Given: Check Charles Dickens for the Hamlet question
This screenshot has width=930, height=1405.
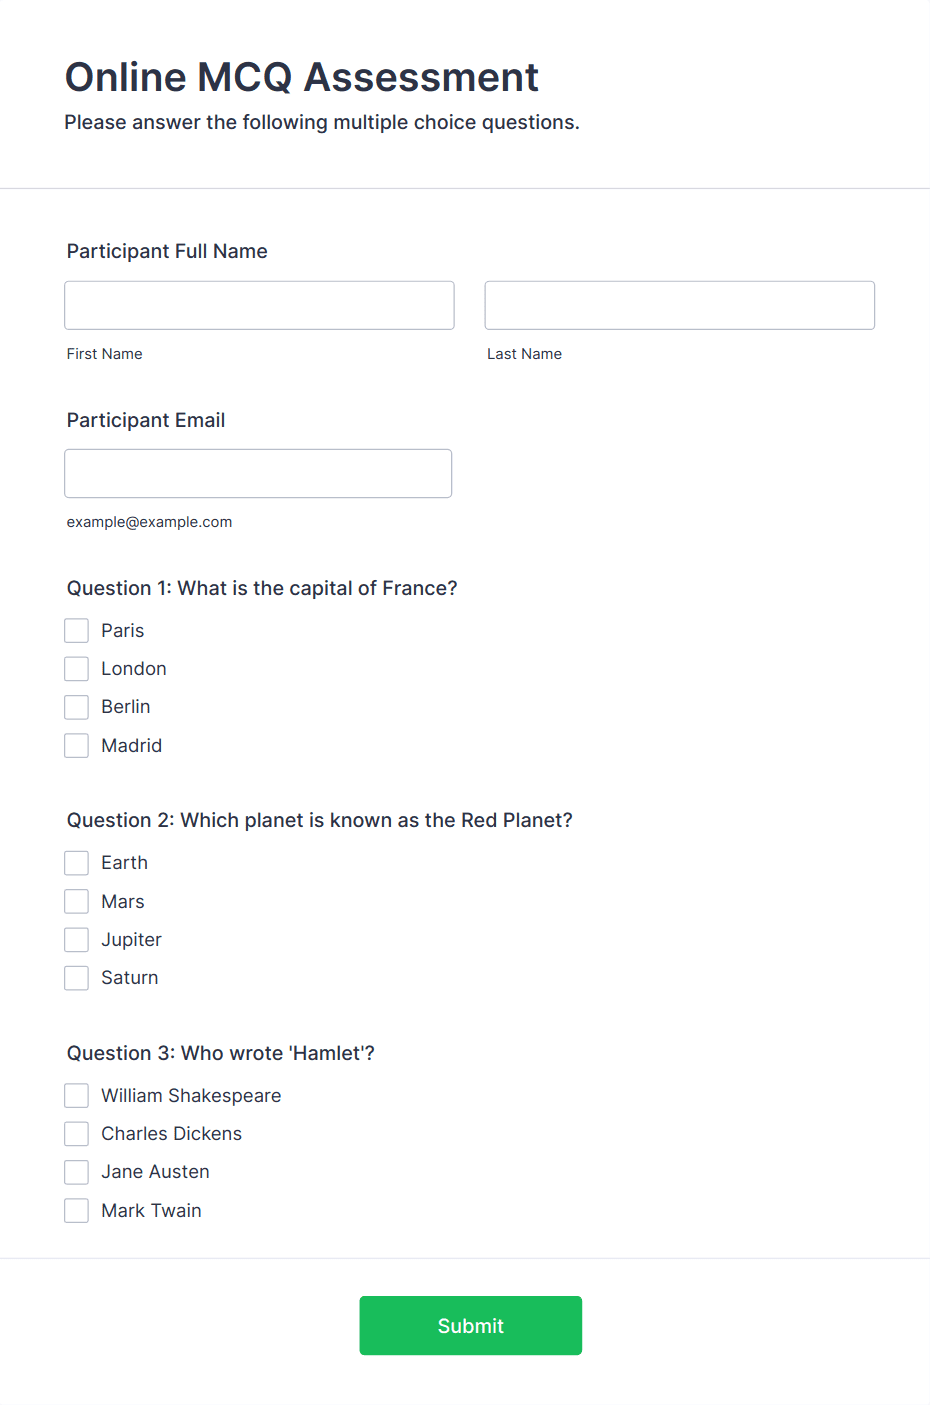Looking at the screenshot, I should [x=76, y=1133].
